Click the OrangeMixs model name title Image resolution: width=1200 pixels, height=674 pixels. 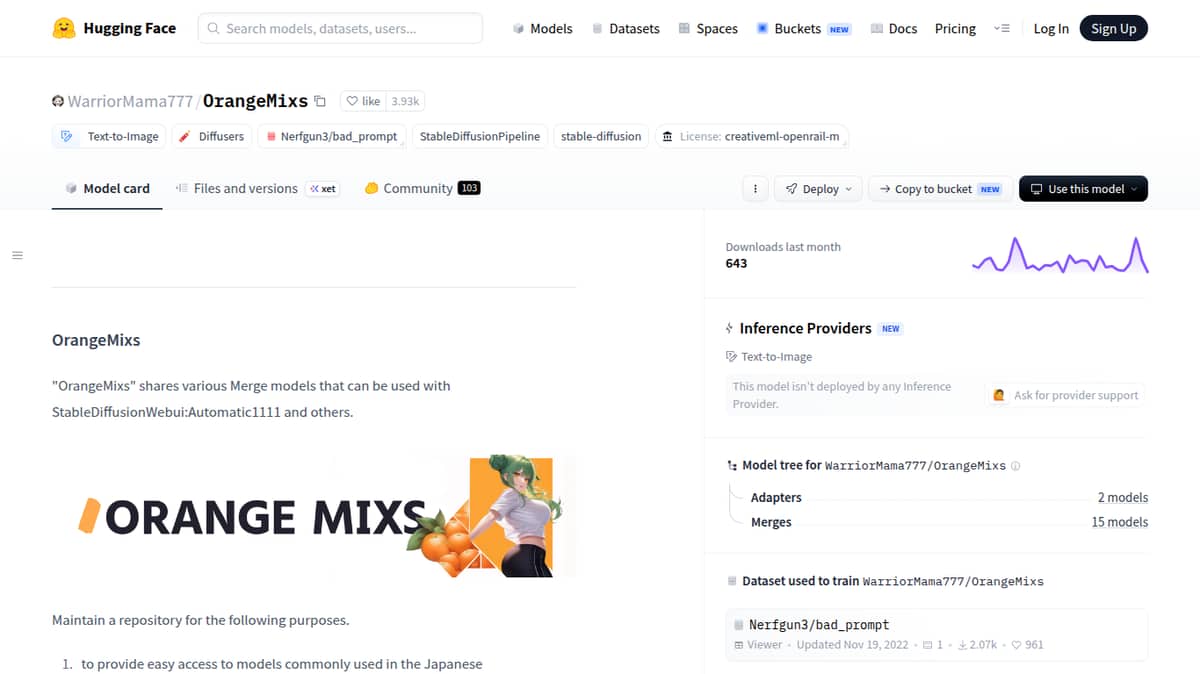255,101
